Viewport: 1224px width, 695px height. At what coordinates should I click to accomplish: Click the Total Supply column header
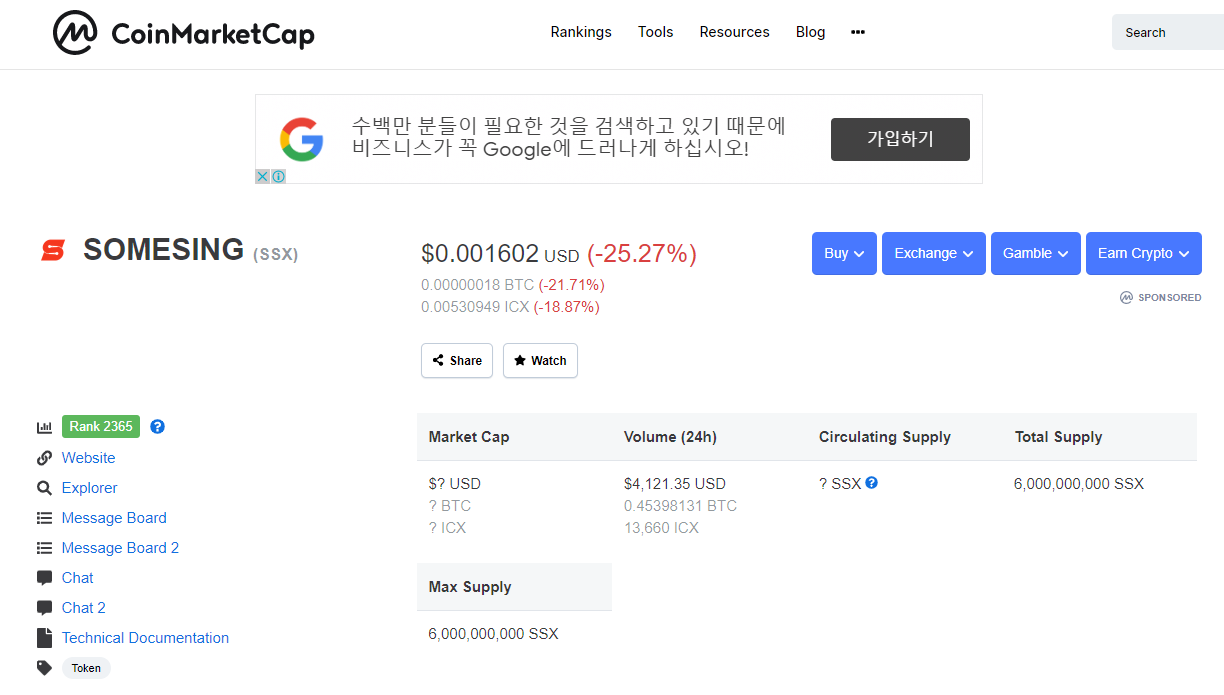[1058, 437]
